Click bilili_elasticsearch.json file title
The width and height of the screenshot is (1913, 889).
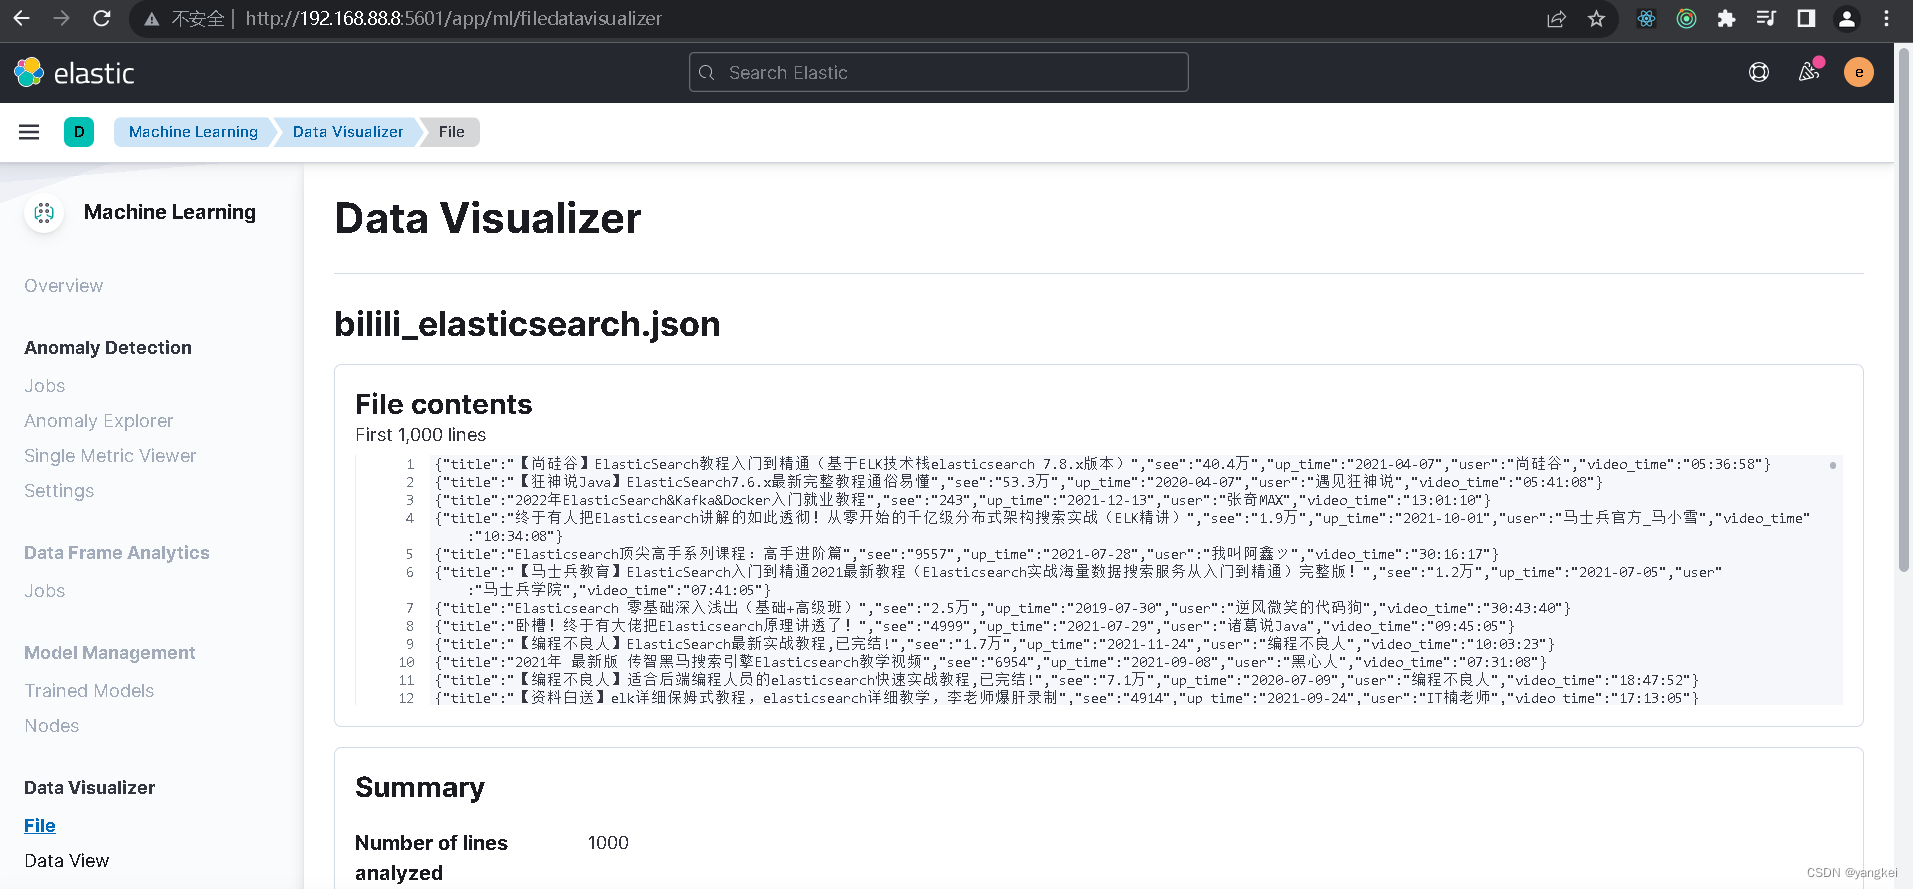click(x=527, y=324)
